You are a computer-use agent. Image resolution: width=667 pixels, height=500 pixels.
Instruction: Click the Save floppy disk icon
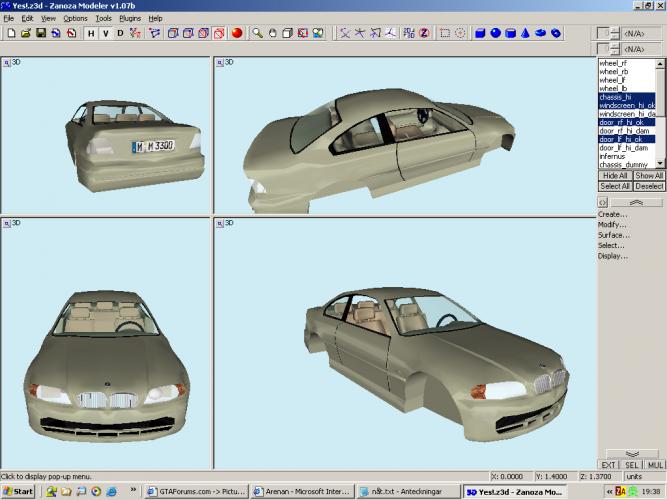[41, 33]
